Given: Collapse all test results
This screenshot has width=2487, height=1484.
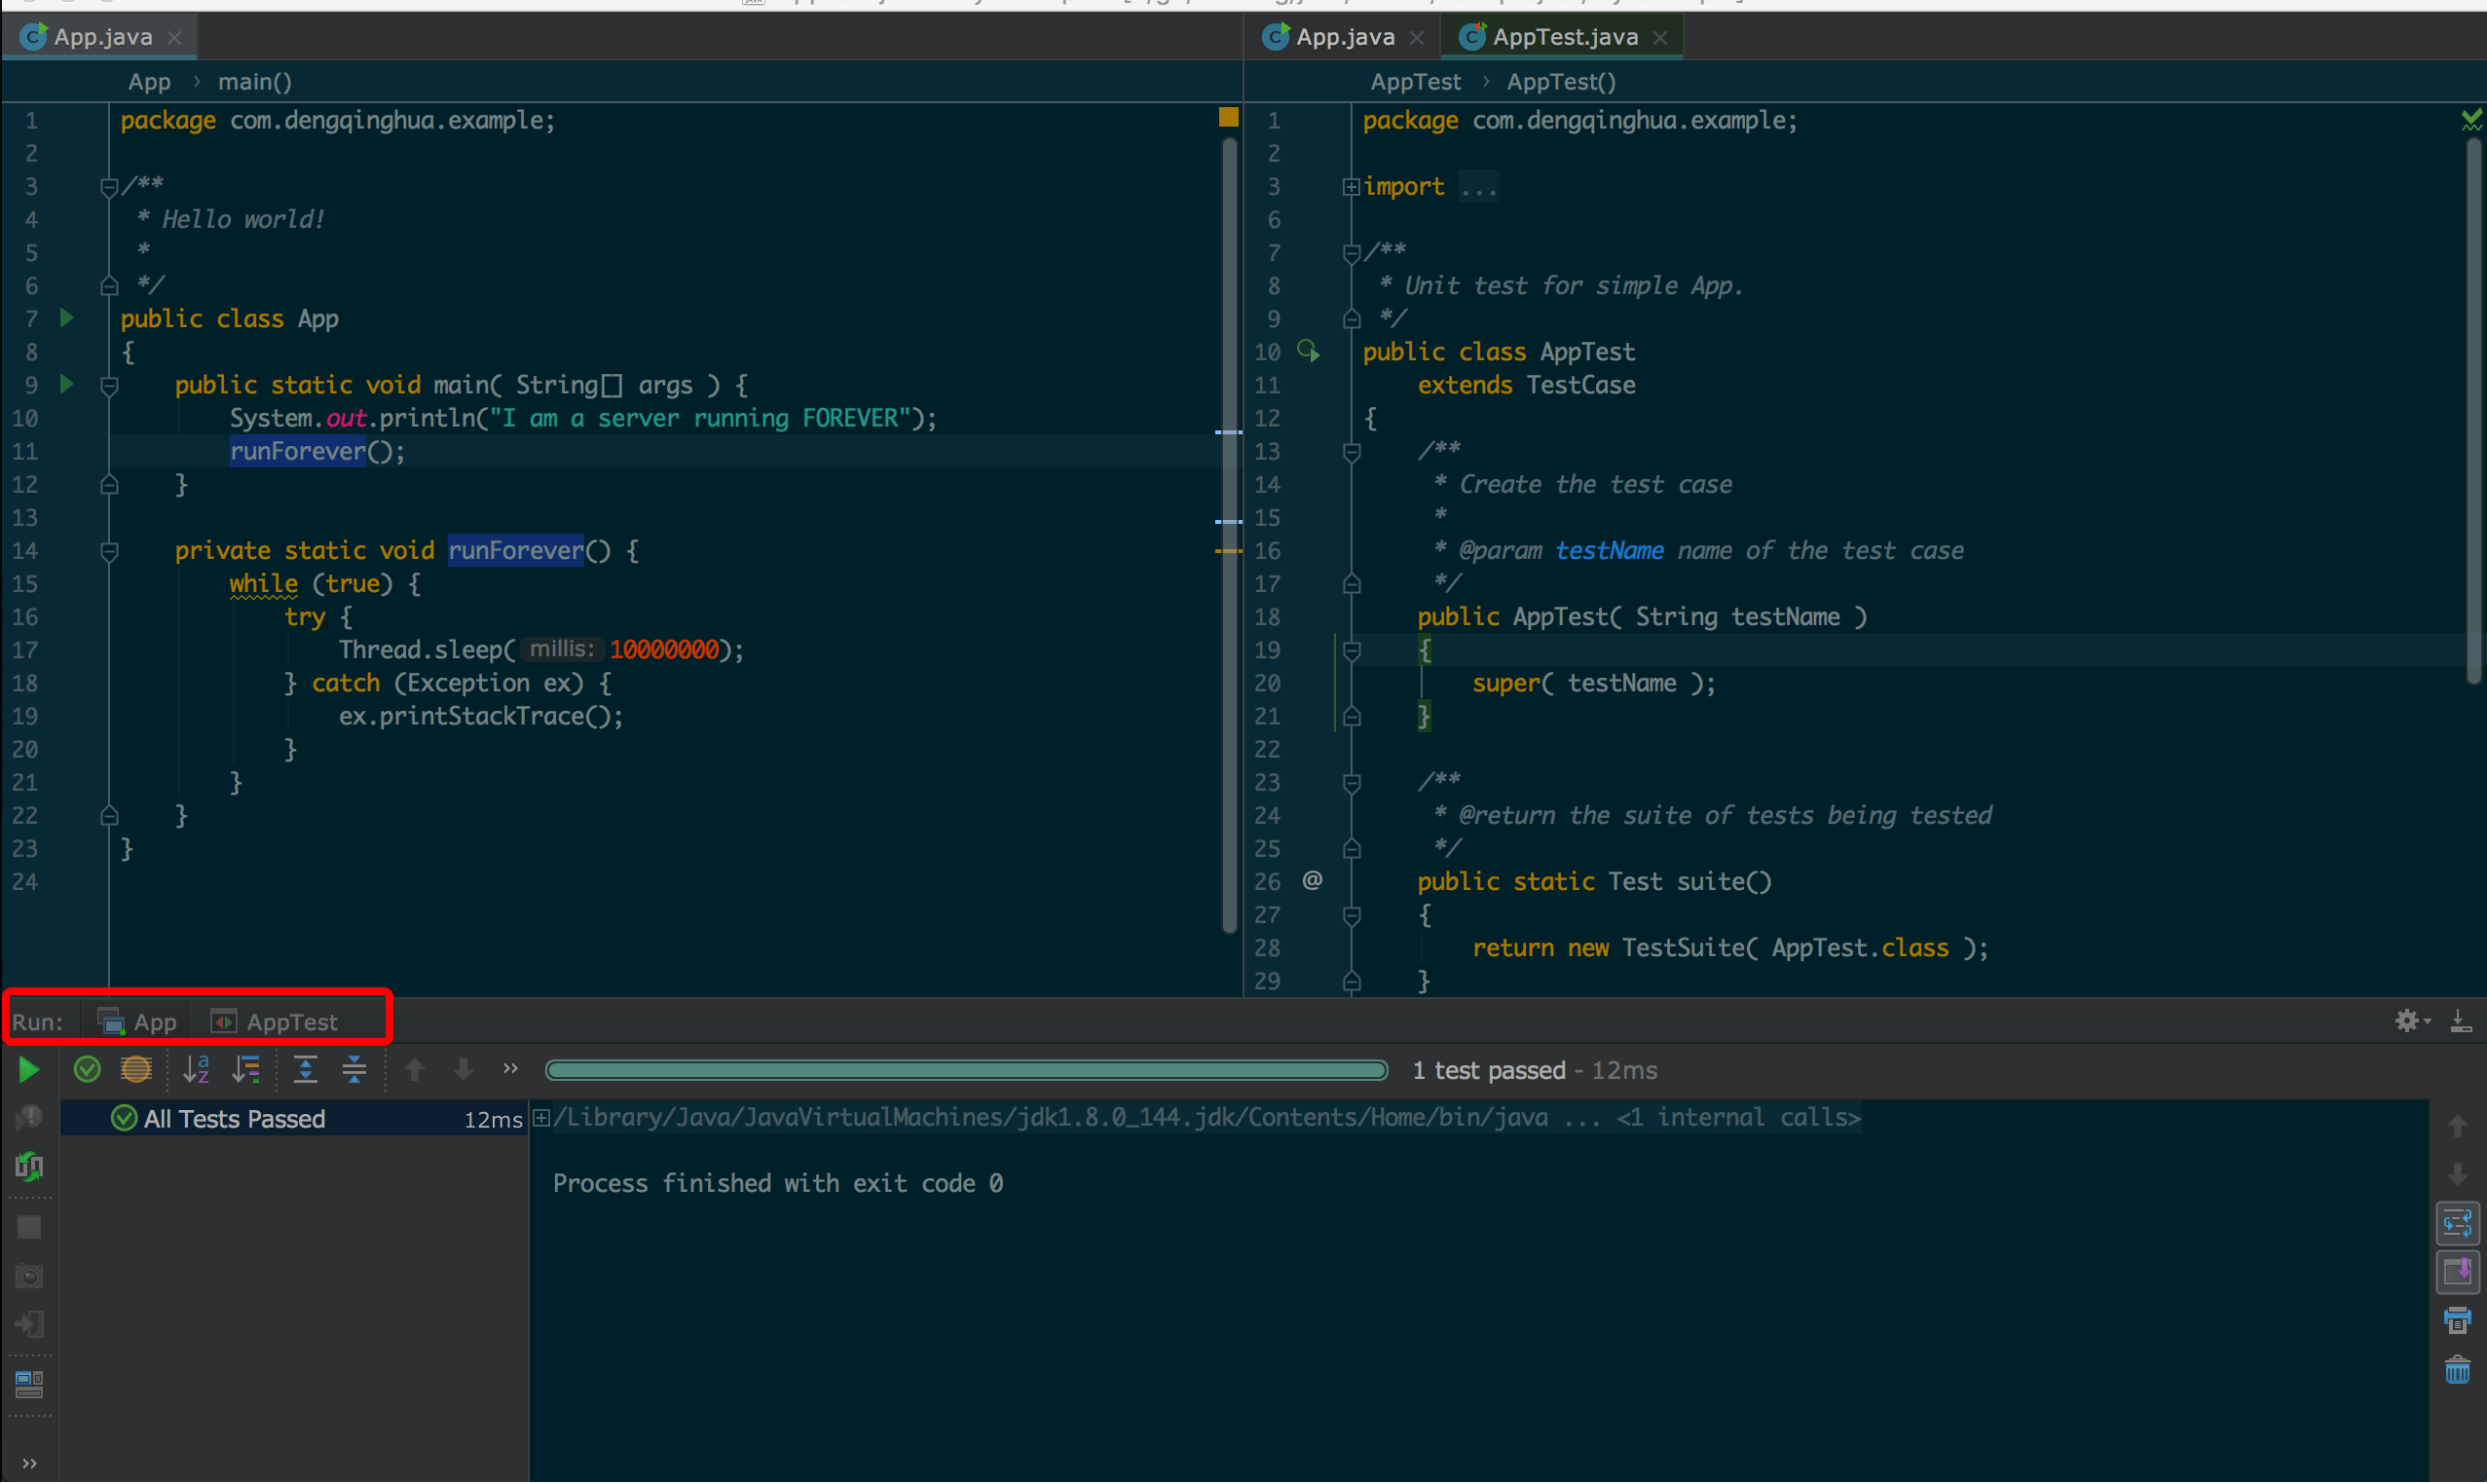Looking at the screenshot, I should click(354, 1070).
